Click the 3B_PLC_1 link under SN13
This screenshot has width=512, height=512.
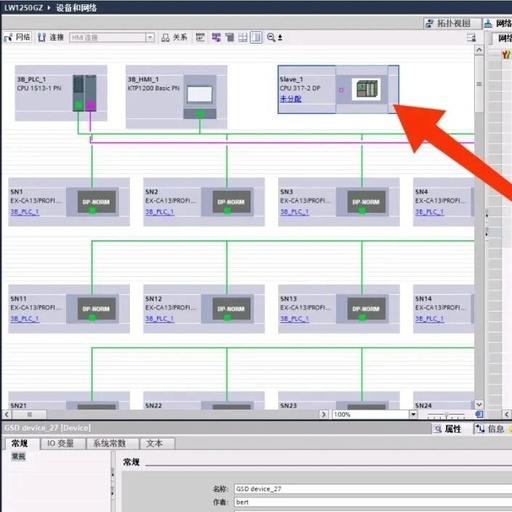(x=295, y=319)
